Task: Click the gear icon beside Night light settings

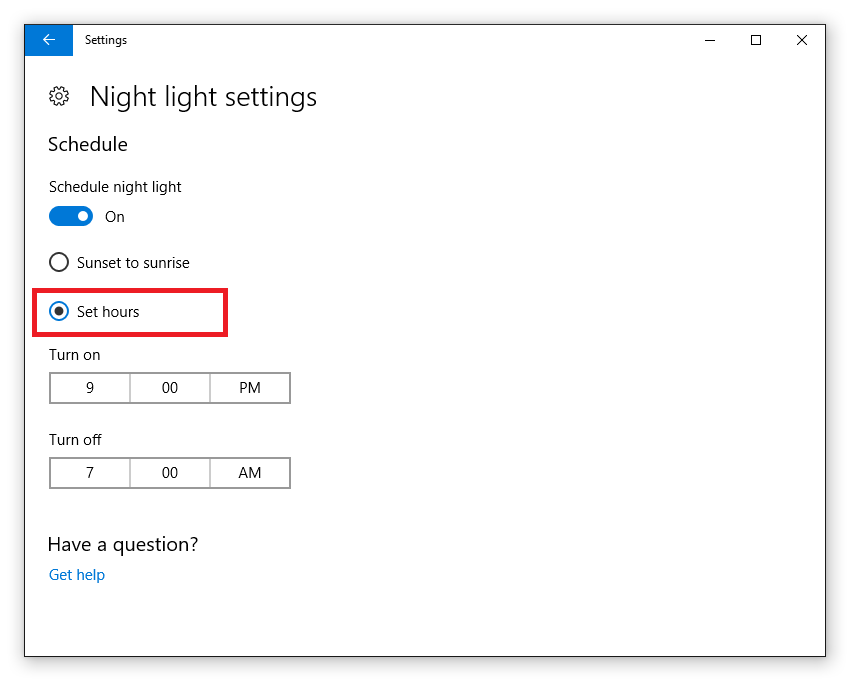Action: 59,97
